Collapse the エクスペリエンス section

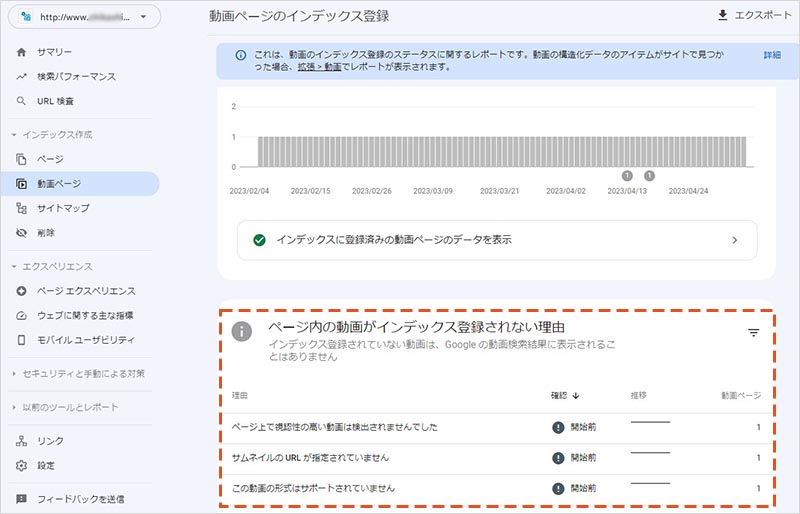click(x=14, y=266)
